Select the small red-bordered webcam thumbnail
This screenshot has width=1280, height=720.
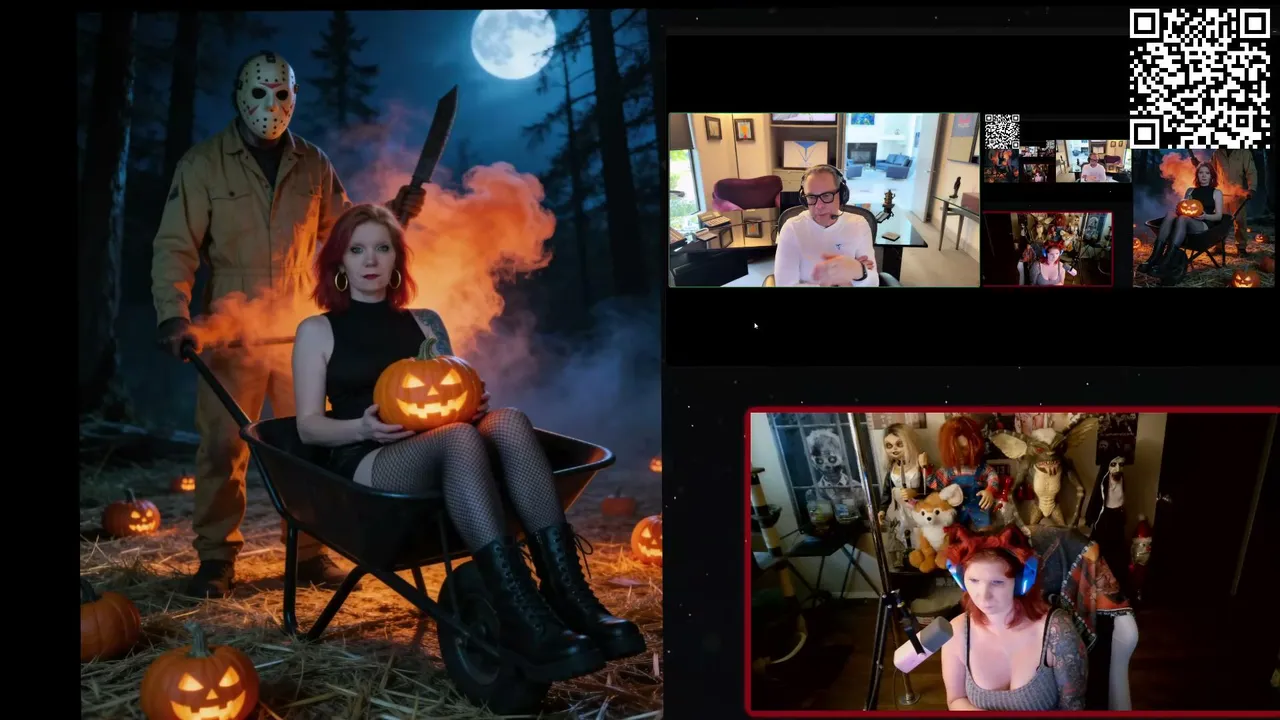[x=1047, y=249]
